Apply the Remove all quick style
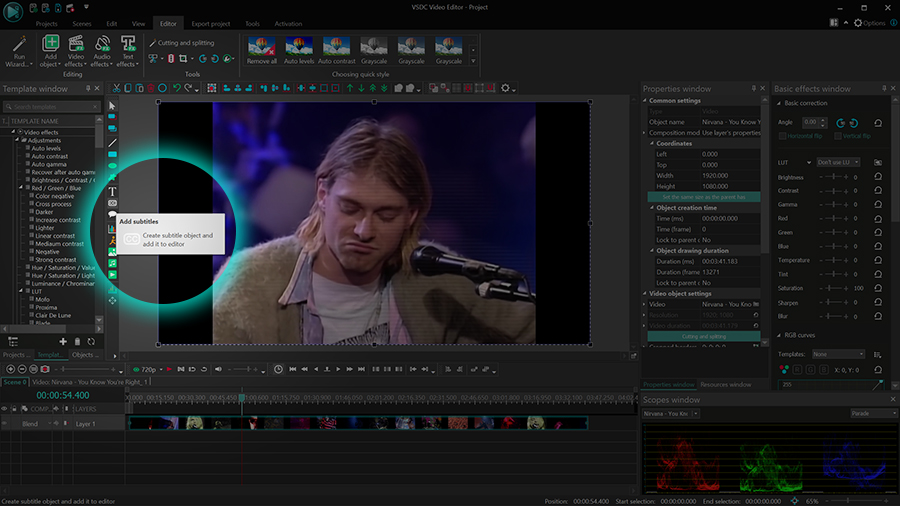Image resolution: width=900 pixels, height=506 pixels. click(262, 50)
